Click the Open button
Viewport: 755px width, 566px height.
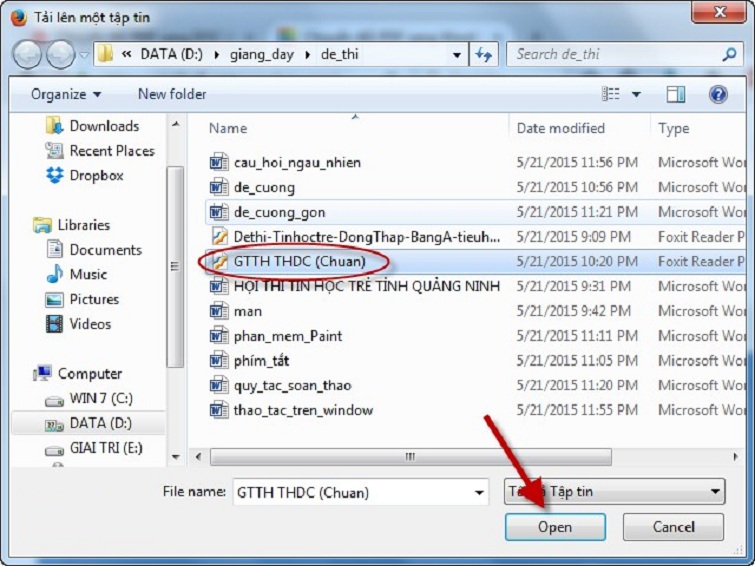pyautogui.click(x=555, y=527)
